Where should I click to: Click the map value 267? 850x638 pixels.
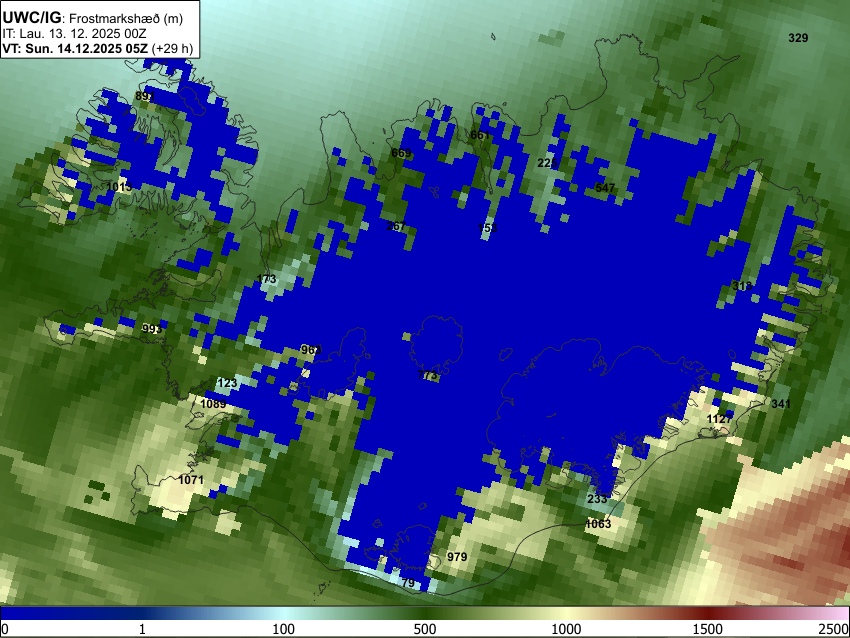click(396, 226)
